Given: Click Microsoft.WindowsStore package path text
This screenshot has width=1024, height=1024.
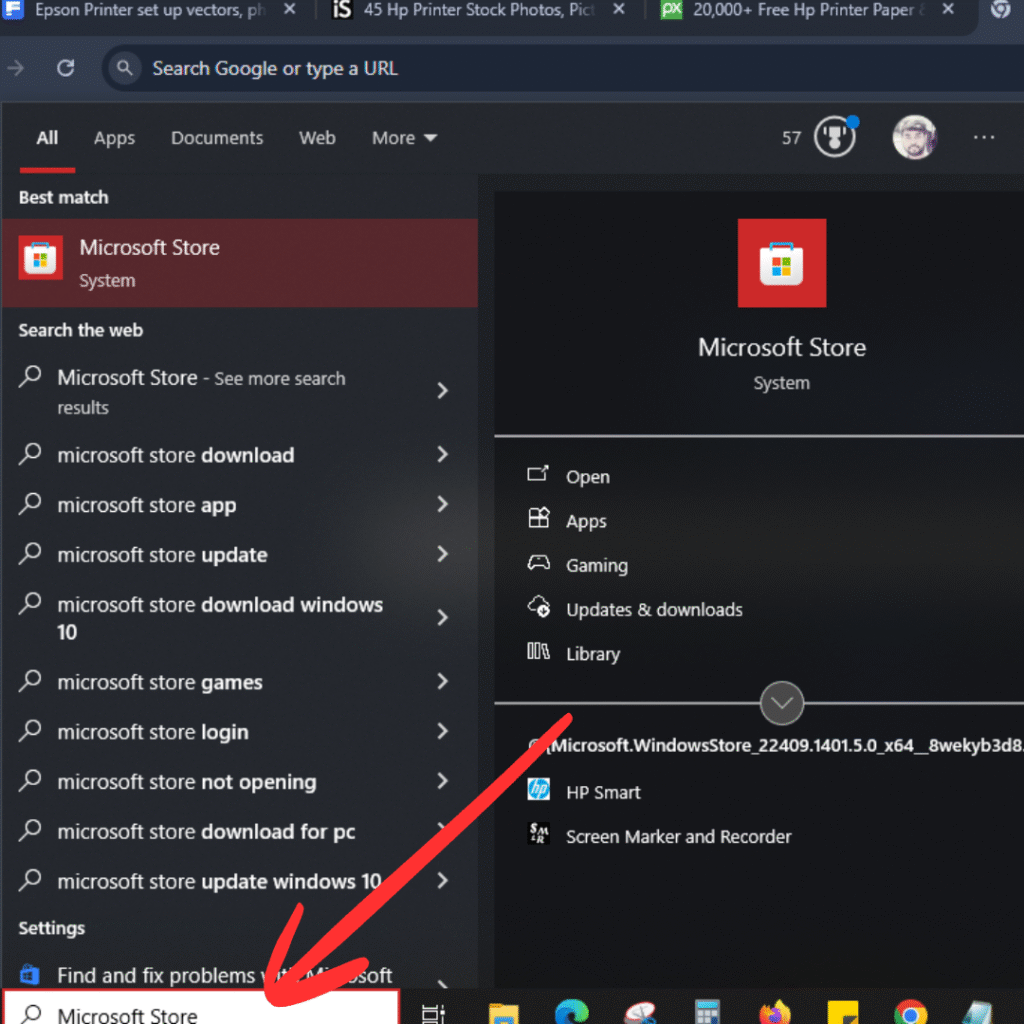Looking at the screenshot, I should pos(777,745).
